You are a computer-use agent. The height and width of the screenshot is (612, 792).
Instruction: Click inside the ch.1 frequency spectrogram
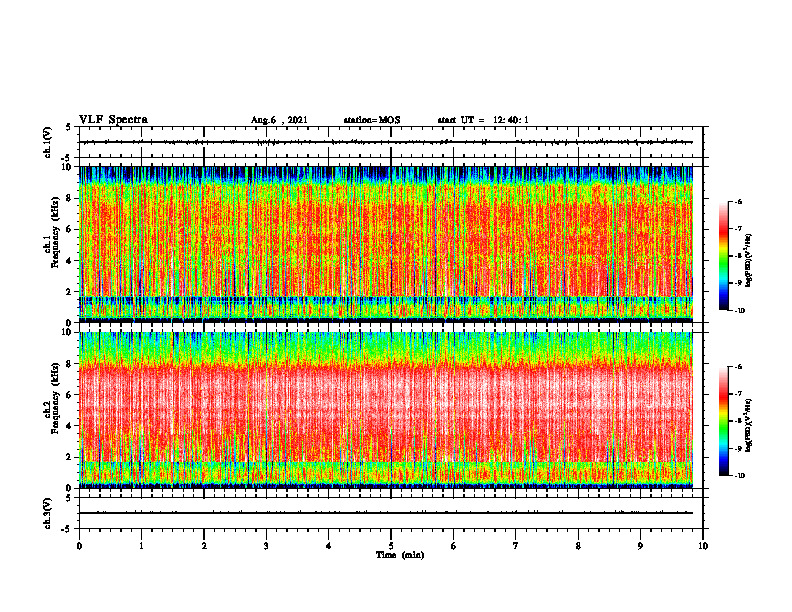pyautogui.click(x=386, y=244)
